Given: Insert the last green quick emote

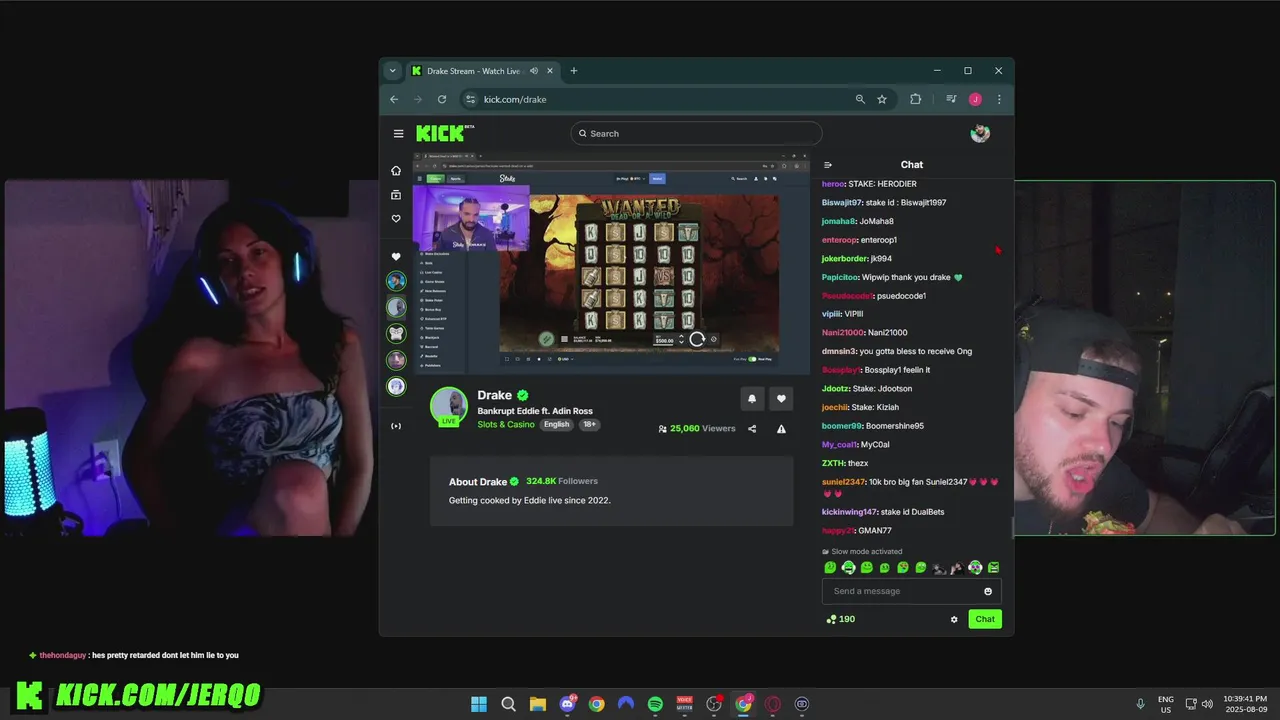Looking at the screenshot, I should (994, 567).
